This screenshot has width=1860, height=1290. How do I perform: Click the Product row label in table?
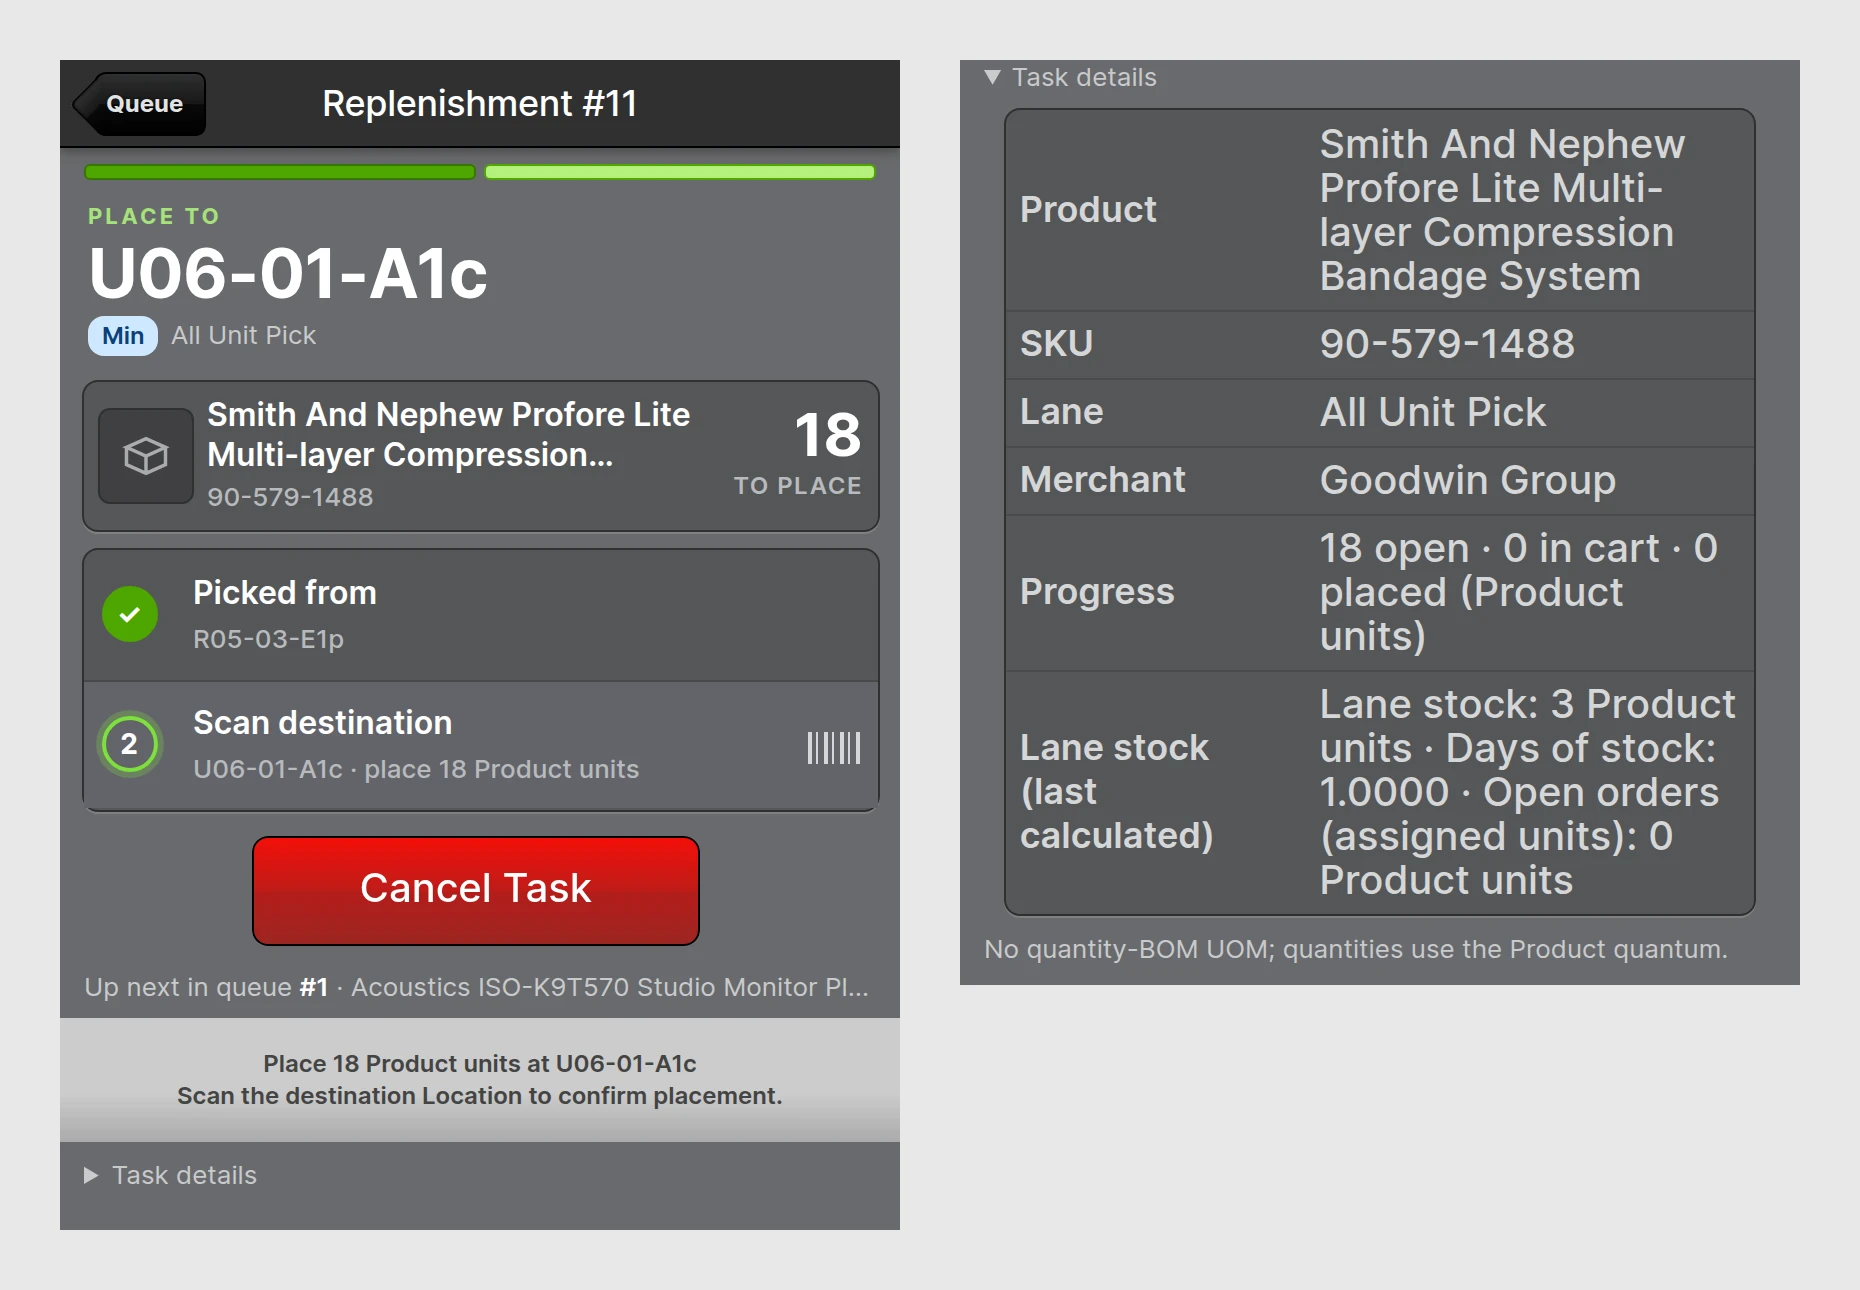(1088, 210)
